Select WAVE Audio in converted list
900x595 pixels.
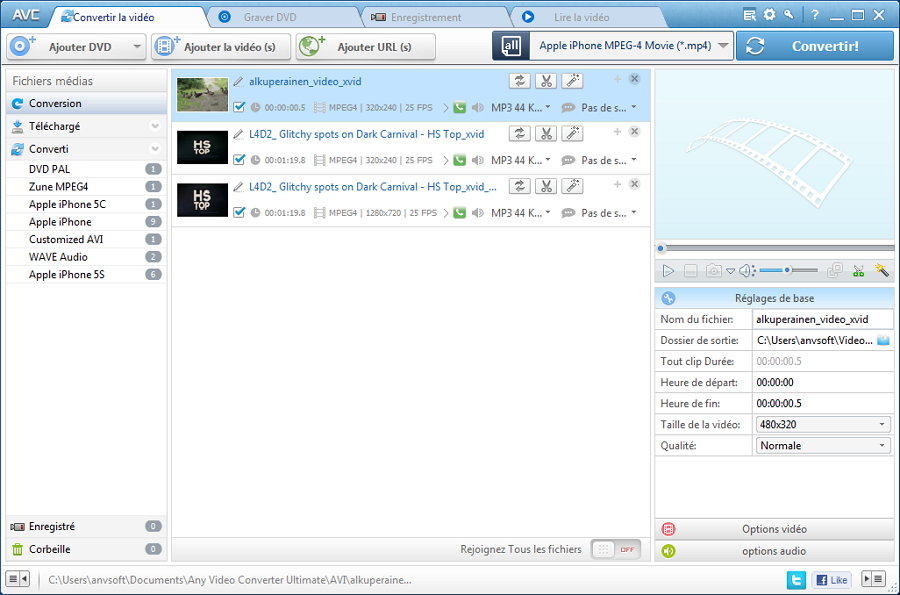86,256
